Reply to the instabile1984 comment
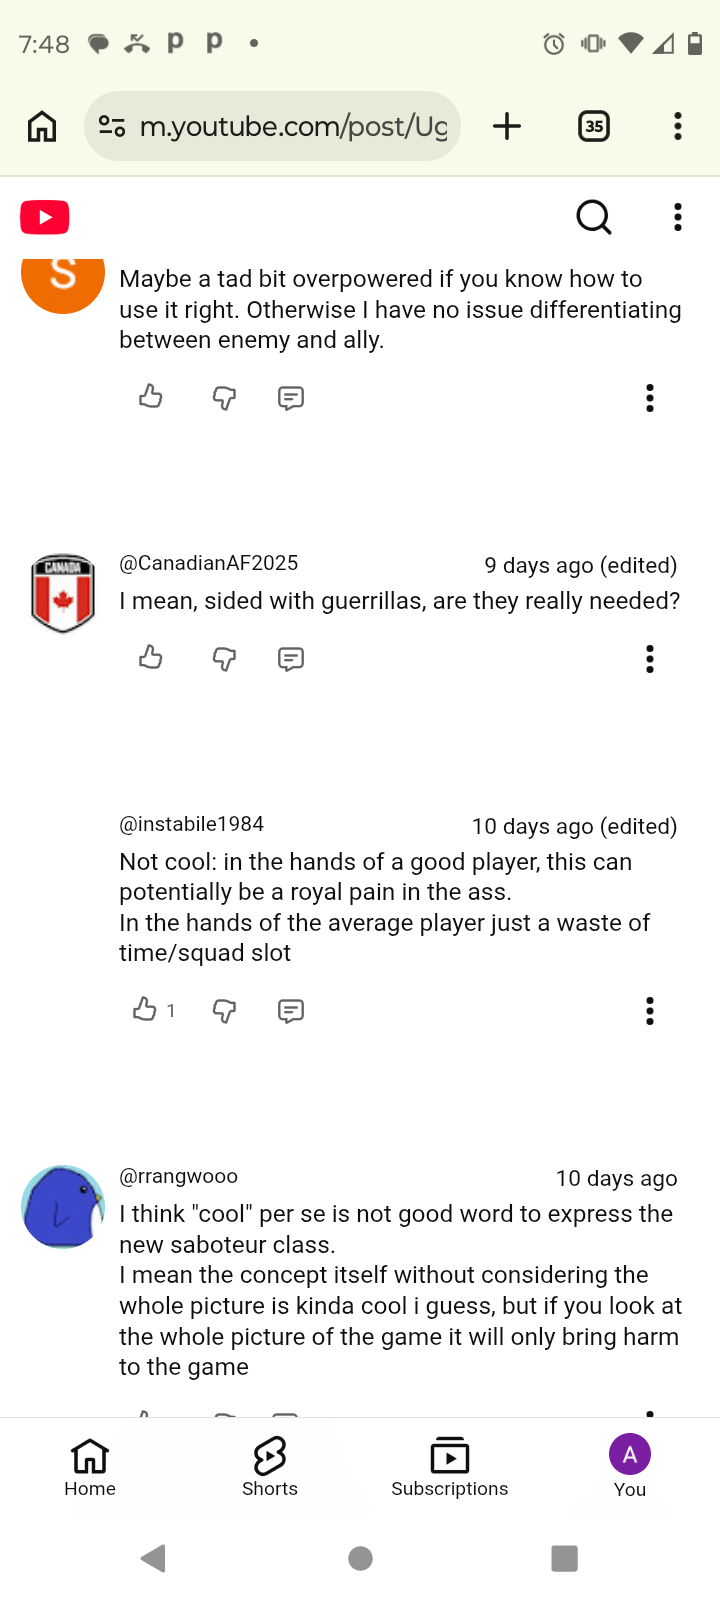Viewport: 720px width, 1600px height. pyautogui.click(x=291, y=1011)
